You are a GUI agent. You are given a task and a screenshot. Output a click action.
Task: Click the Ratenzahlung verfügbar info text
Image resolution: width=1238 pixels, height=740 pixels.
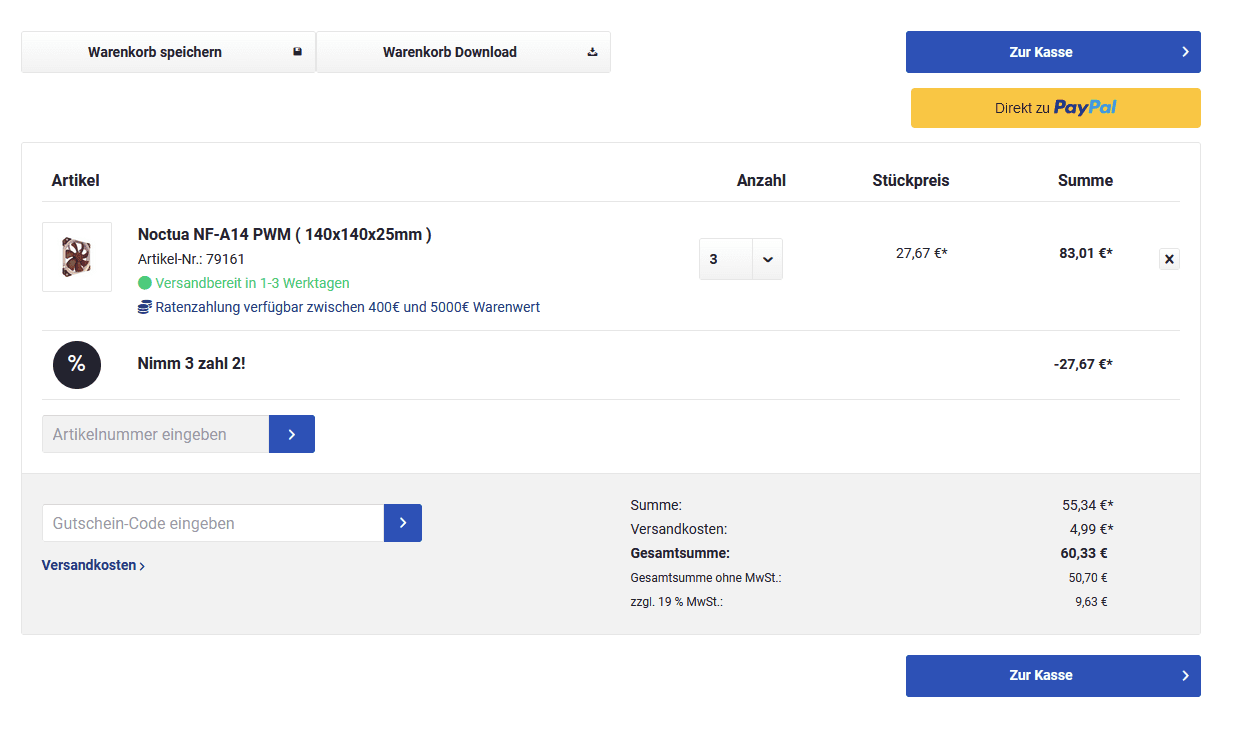pyautogui.click(x=347, y=307)
